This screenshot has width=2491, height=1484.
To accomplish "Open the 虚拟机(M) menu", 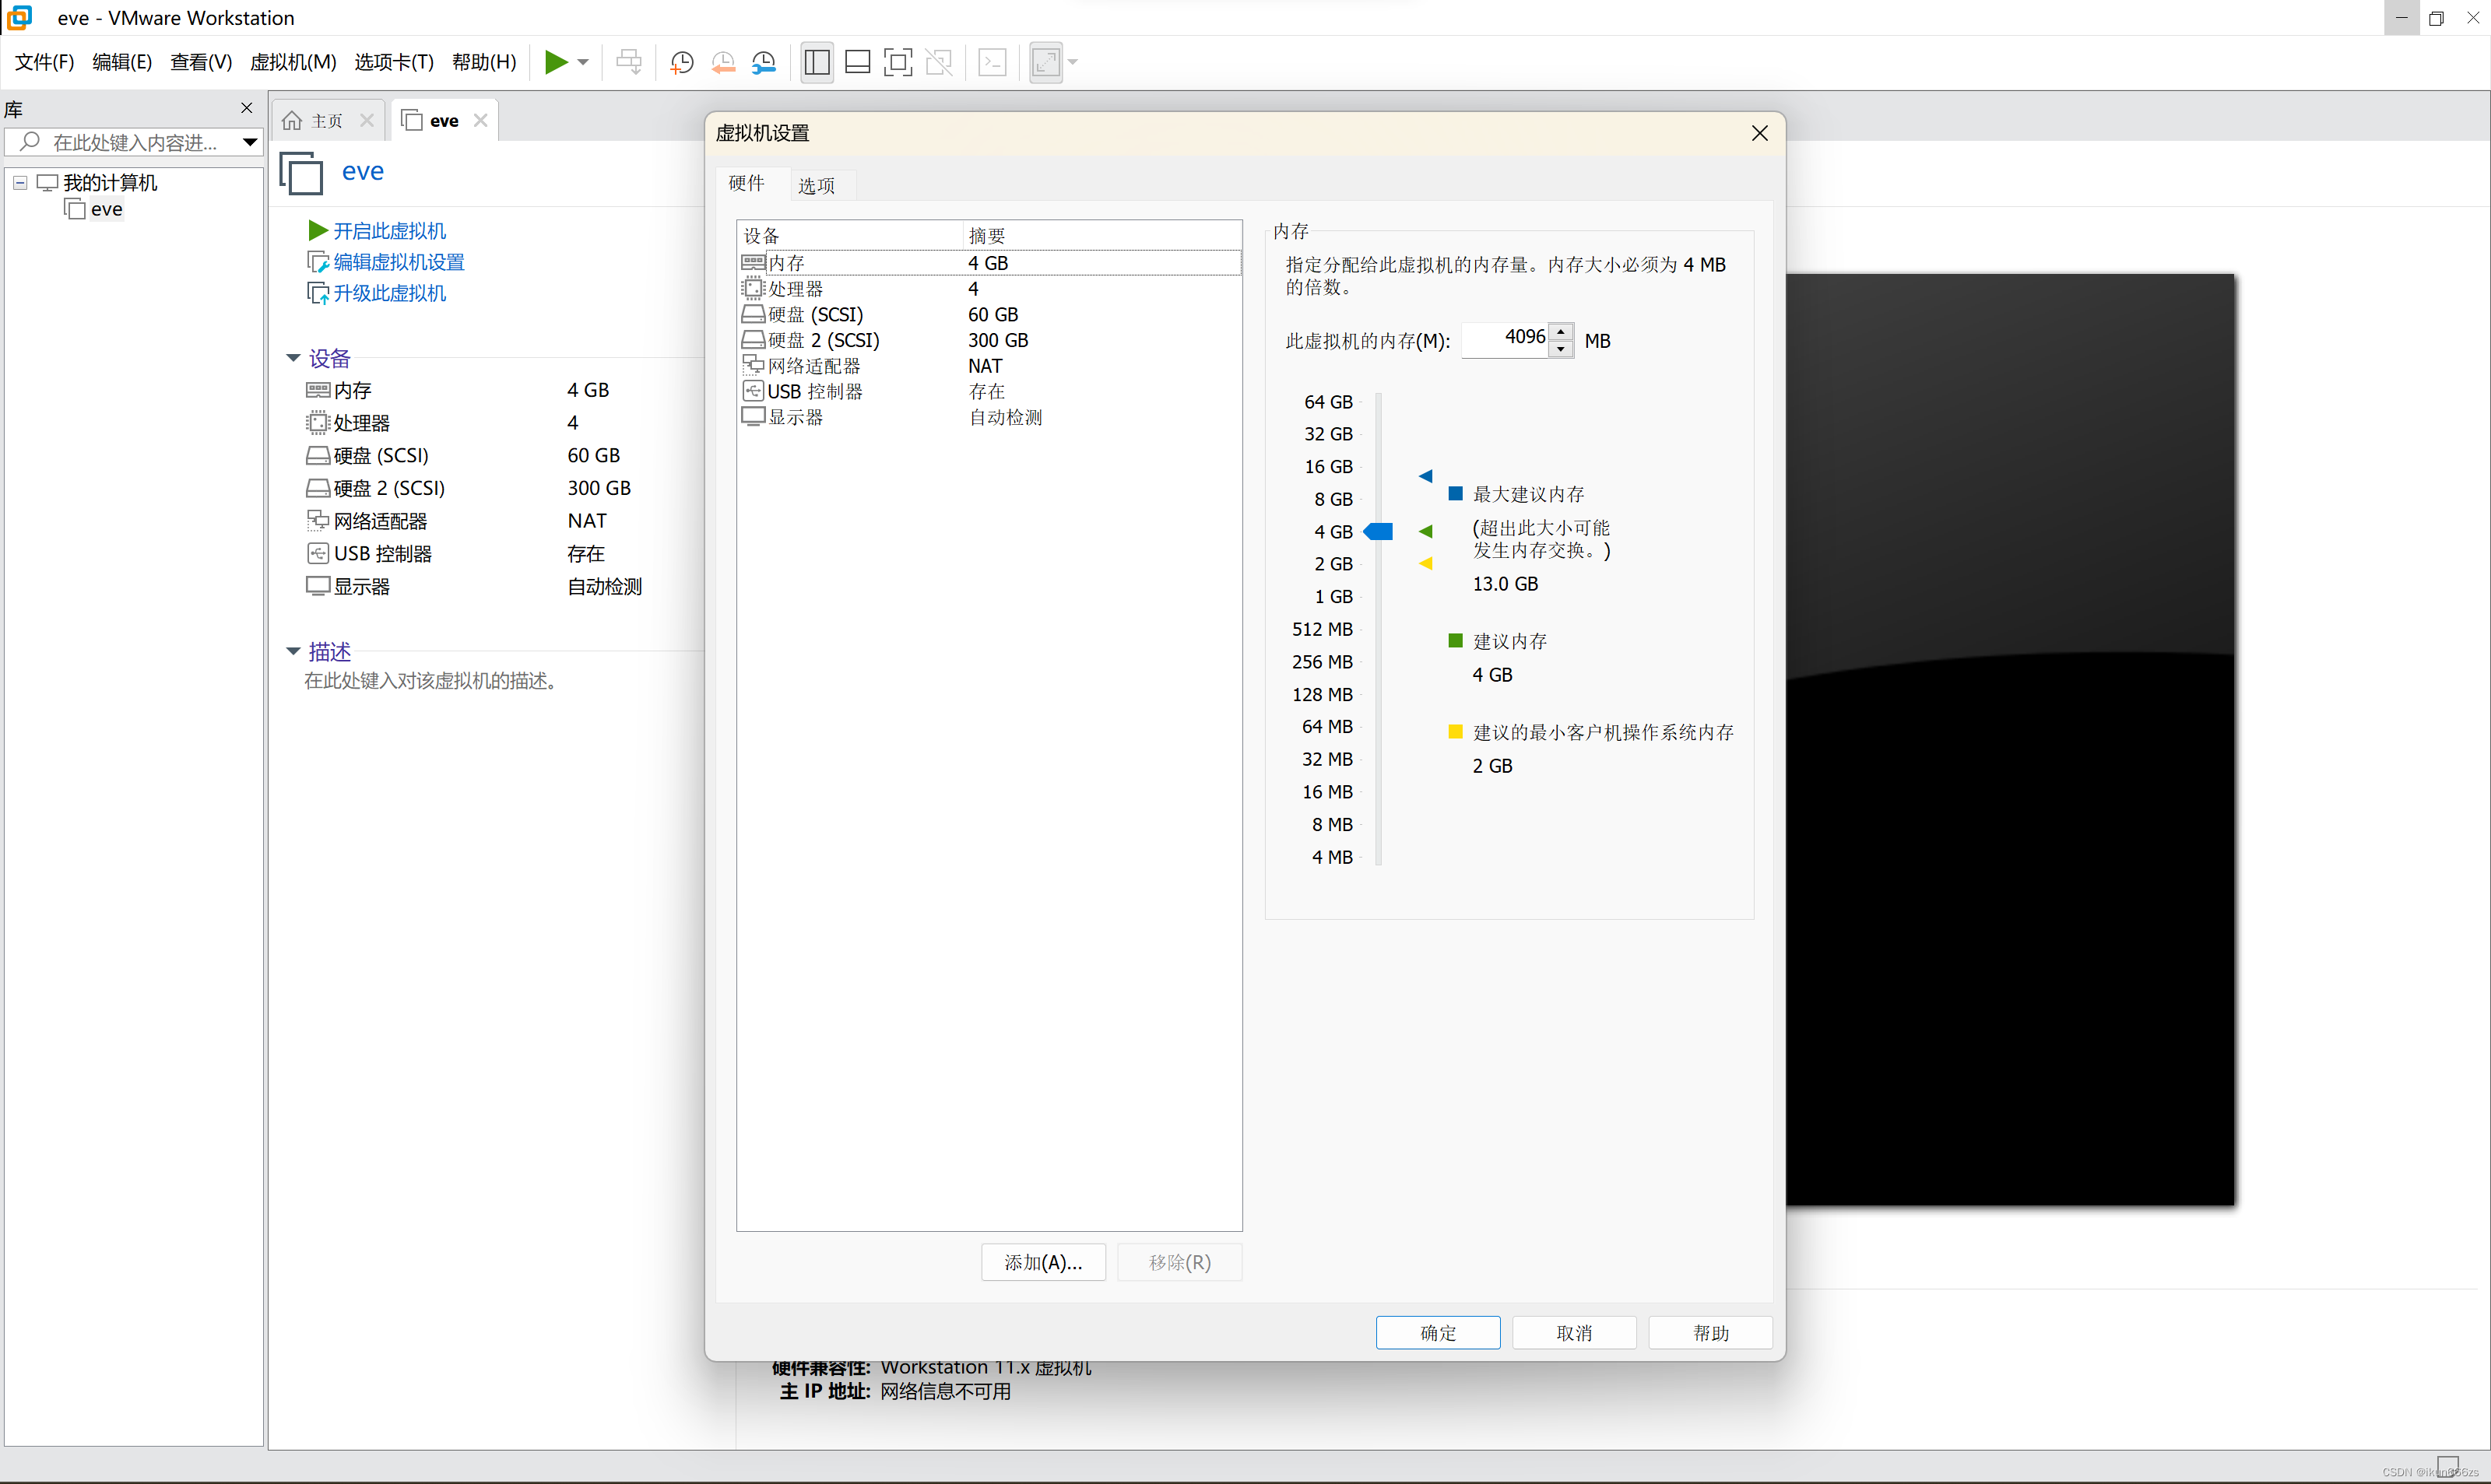I will tap(292, 62).
